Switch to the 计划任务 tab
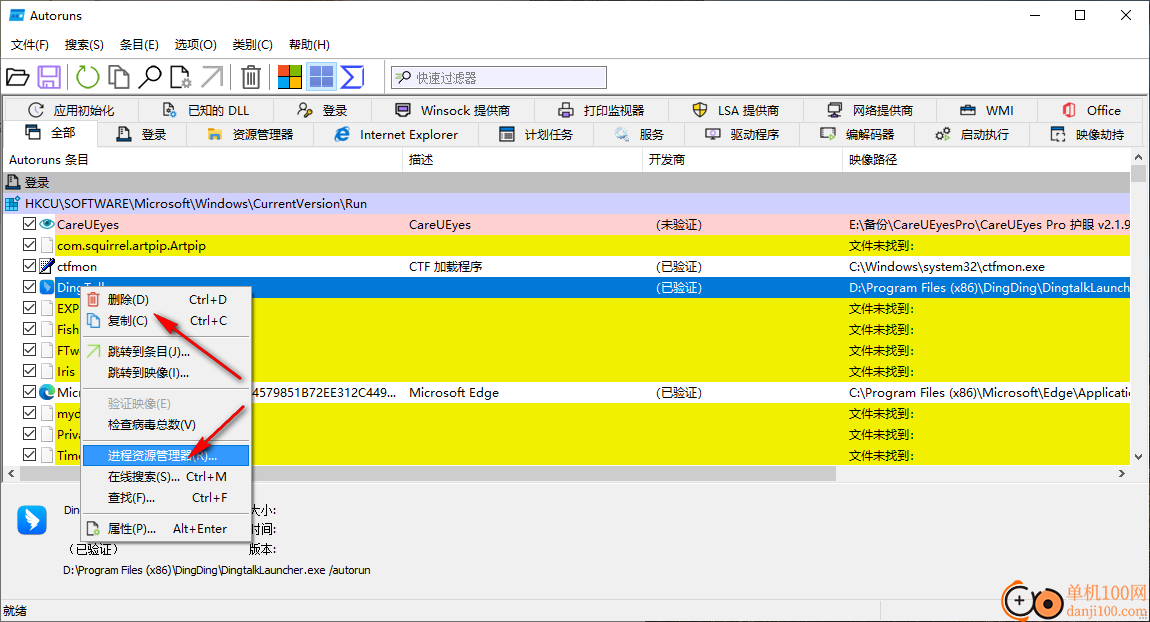Image resolution: width=1150 pixels, height=622 pixels. [x=536, y=134]
